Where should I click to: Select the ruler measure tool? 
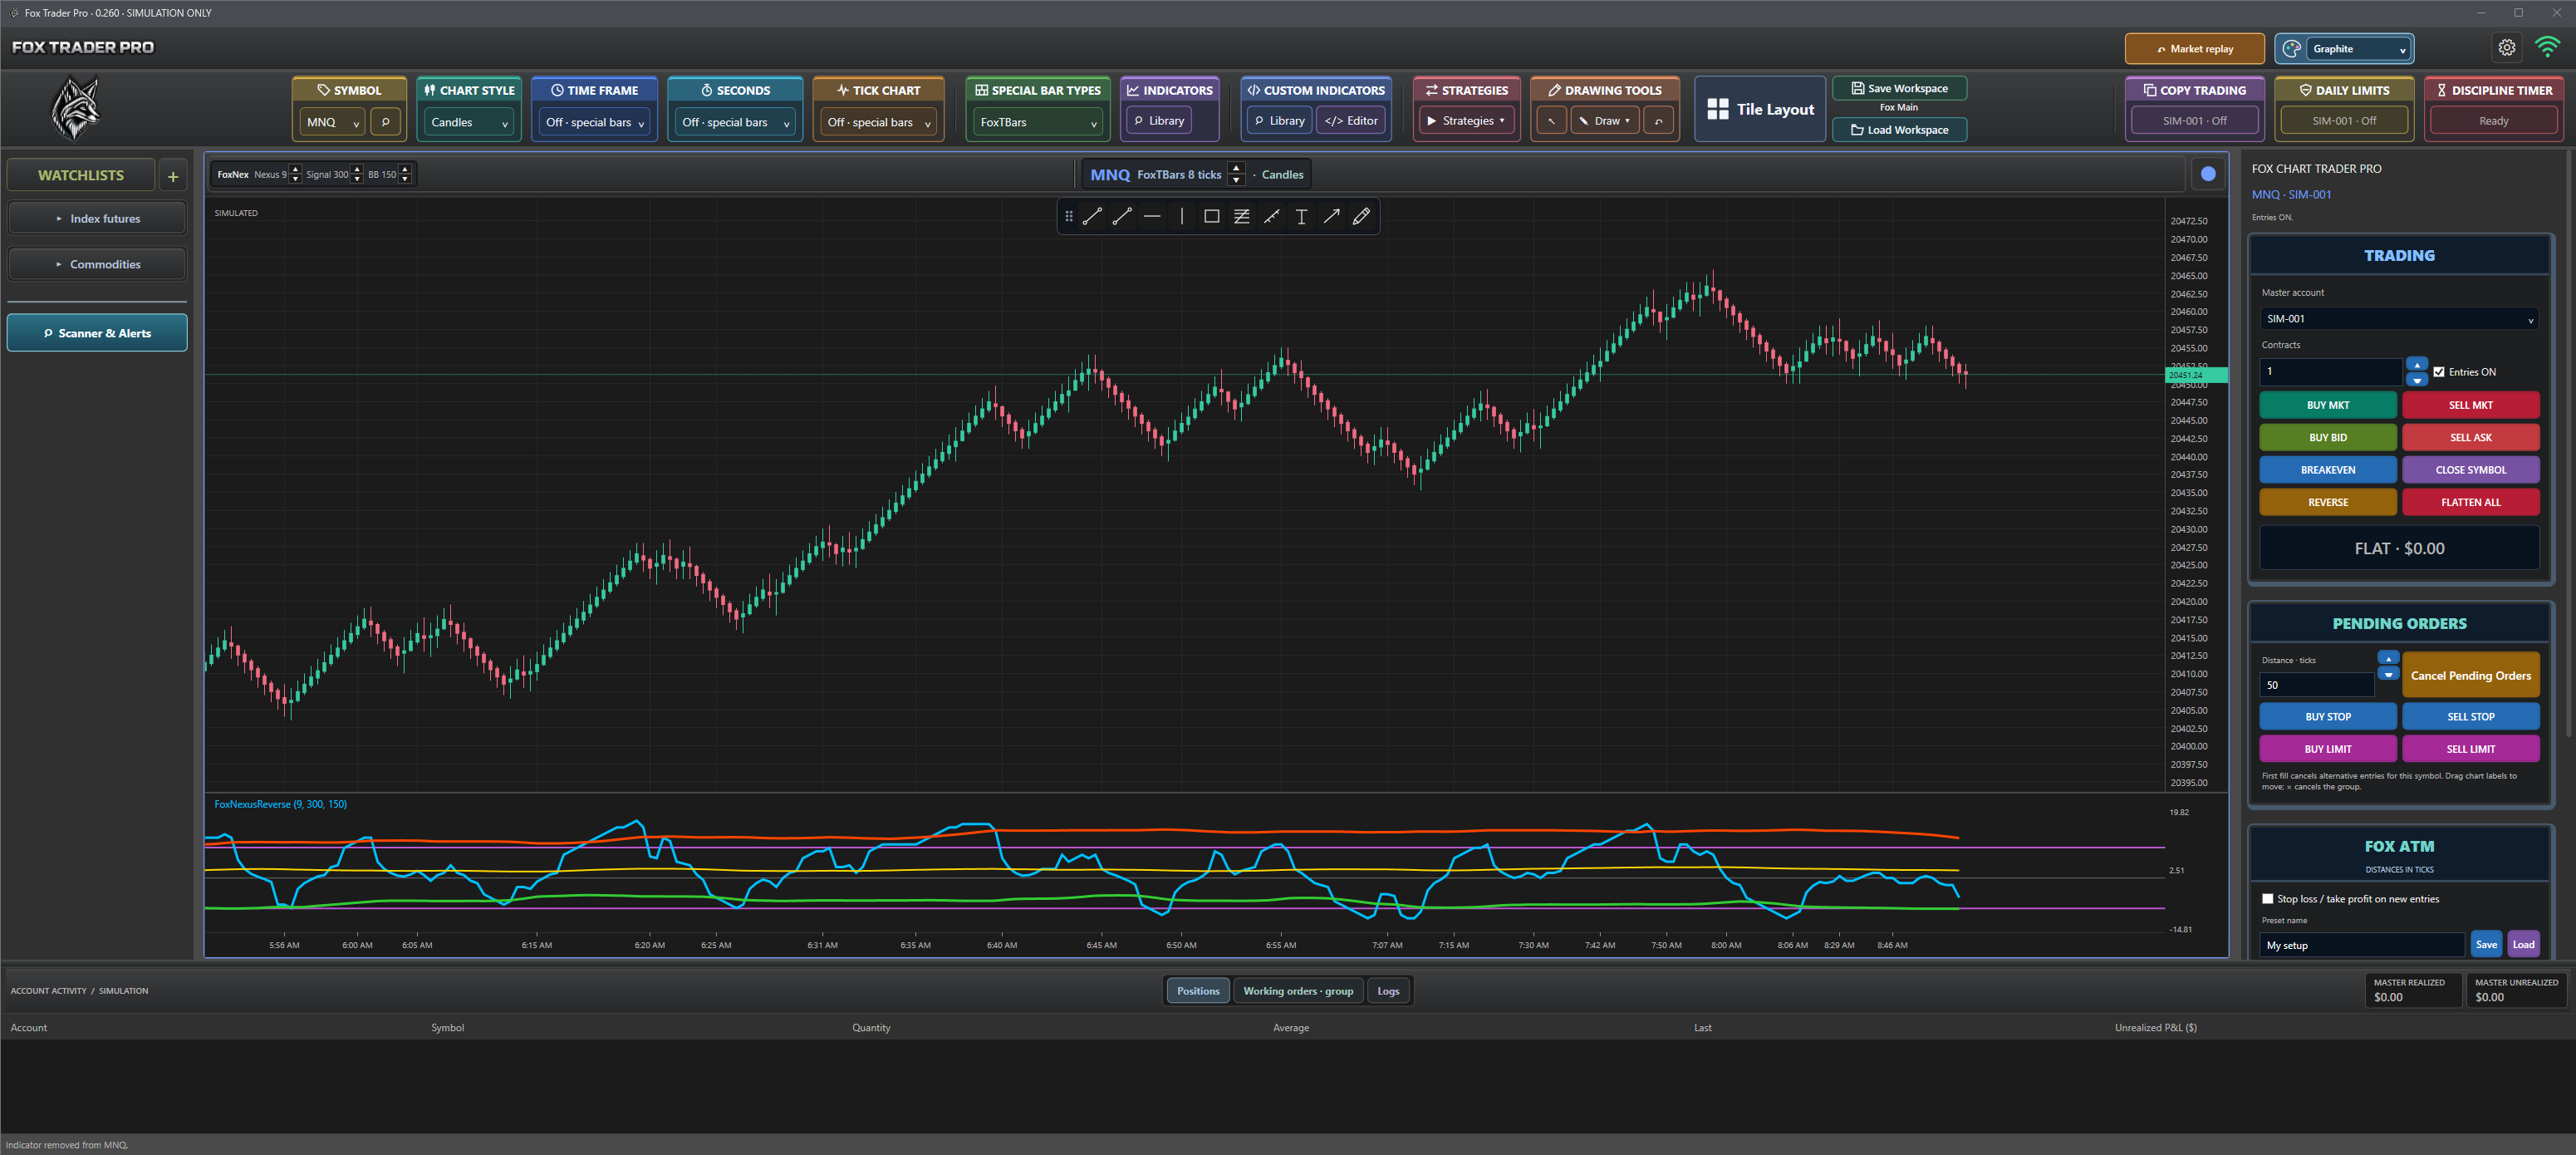point(1271,216)
